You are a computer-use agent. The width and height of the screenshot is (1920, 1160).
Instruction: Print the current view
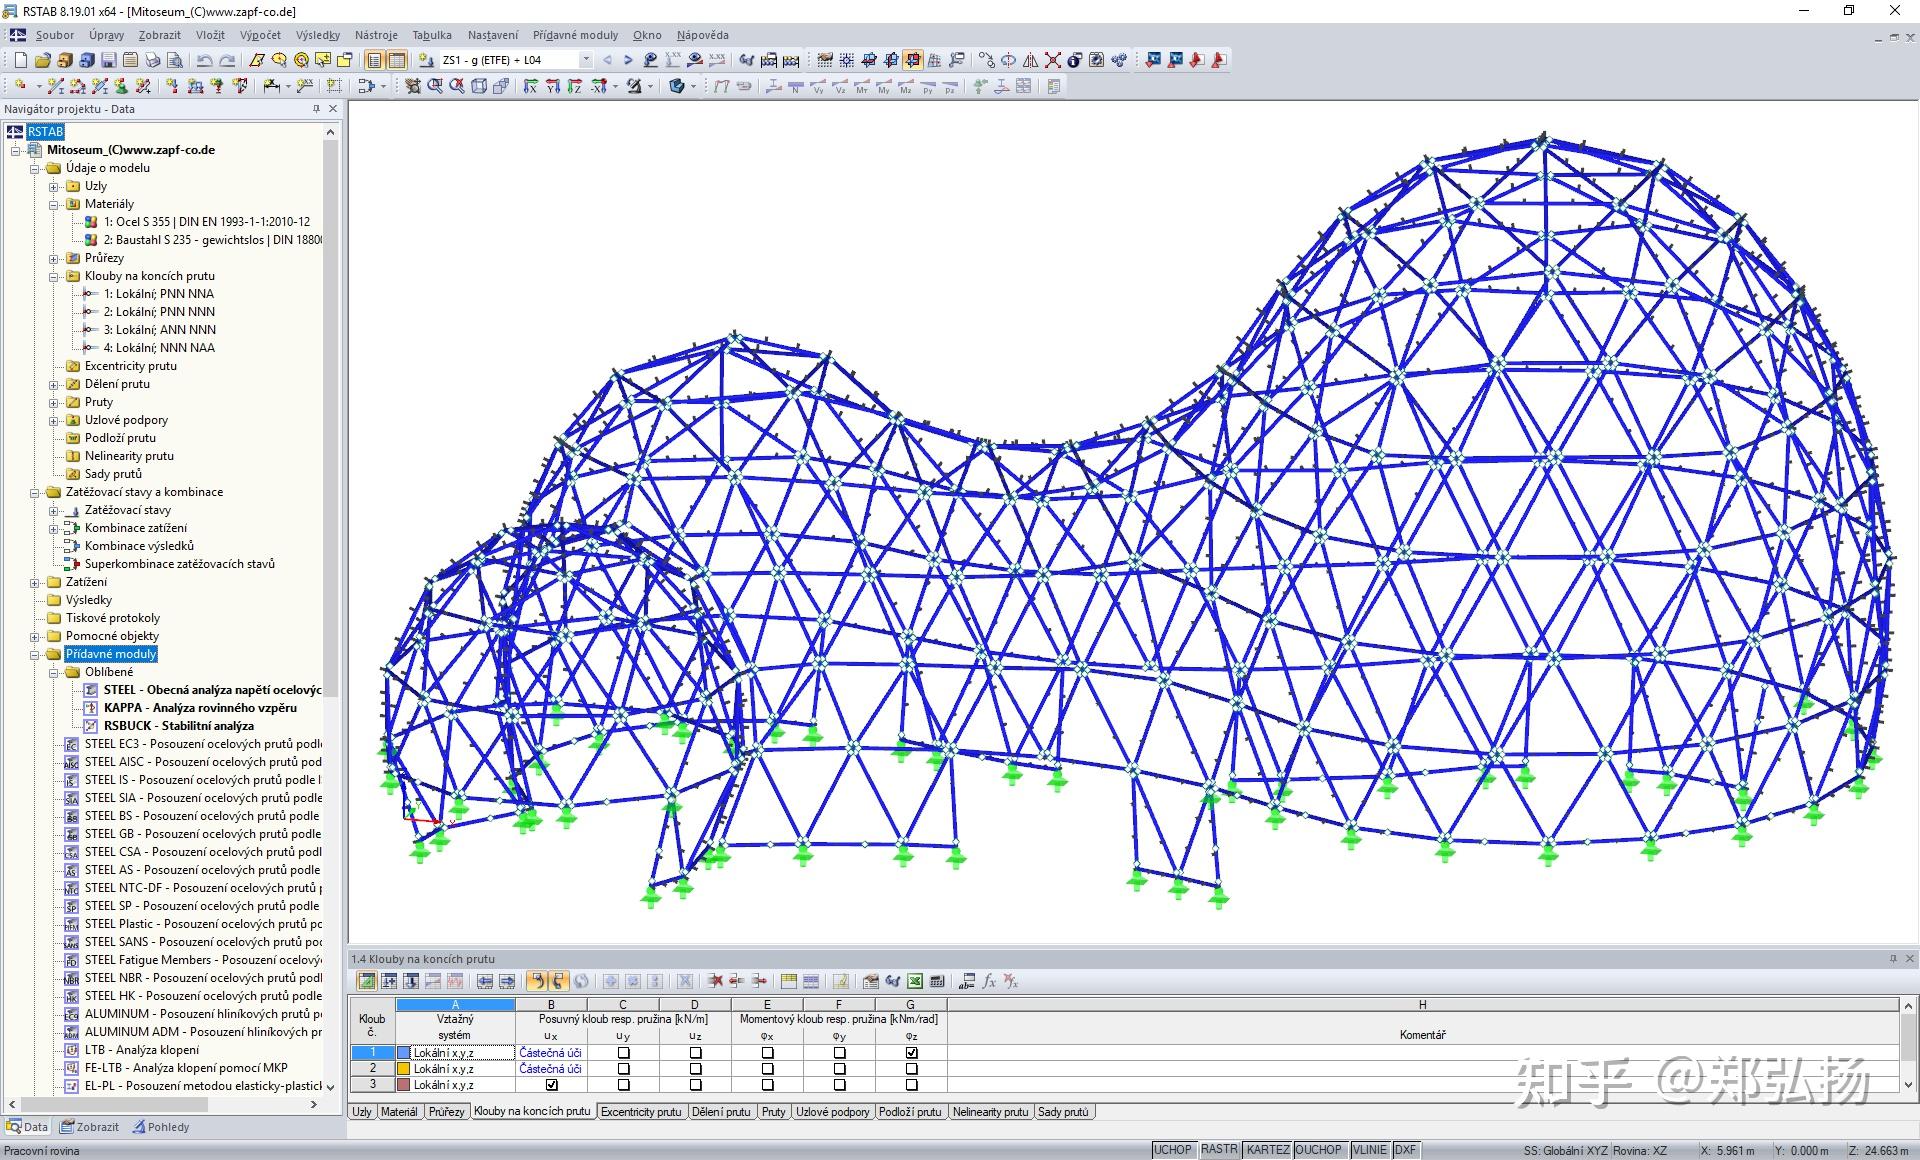coord(152,60)
